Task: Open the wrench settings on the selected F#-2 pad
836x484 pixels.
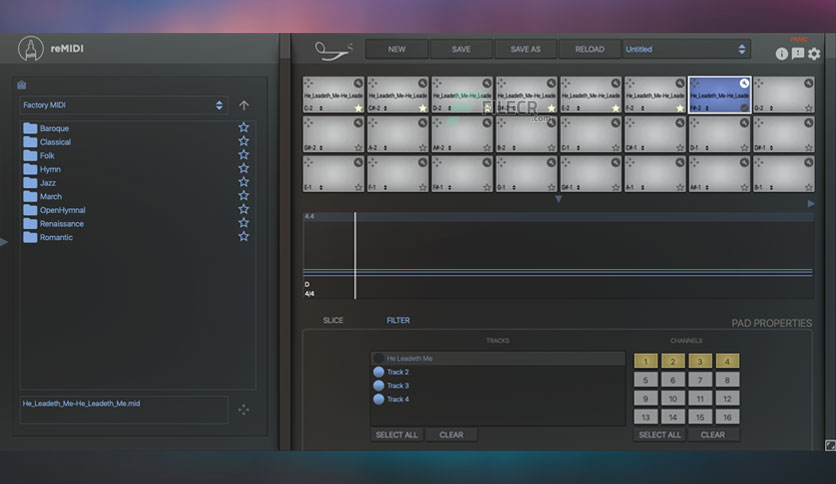Action: (x=744, y=83)
